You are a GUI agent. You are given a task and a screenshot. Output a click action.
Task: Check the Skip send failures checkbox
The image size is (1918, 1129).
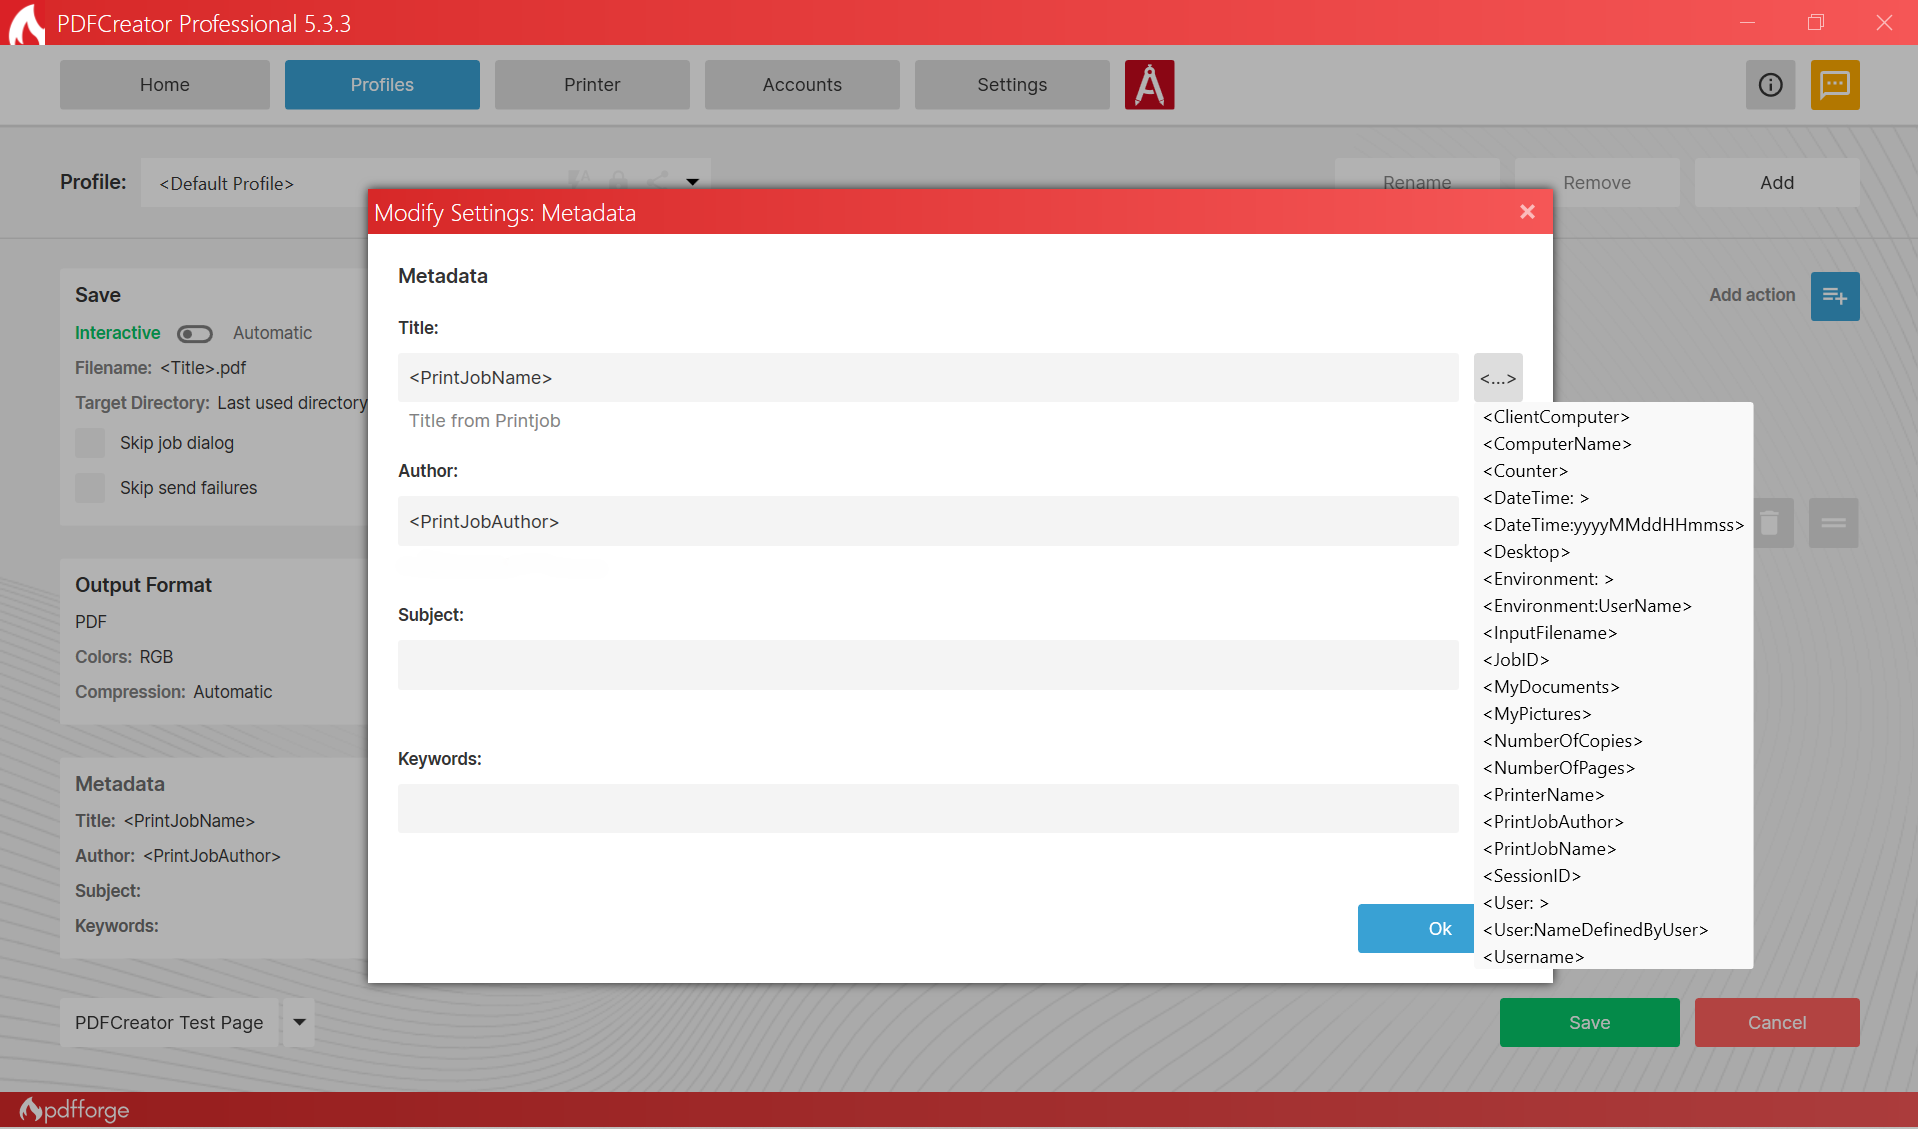click(90, 488)
